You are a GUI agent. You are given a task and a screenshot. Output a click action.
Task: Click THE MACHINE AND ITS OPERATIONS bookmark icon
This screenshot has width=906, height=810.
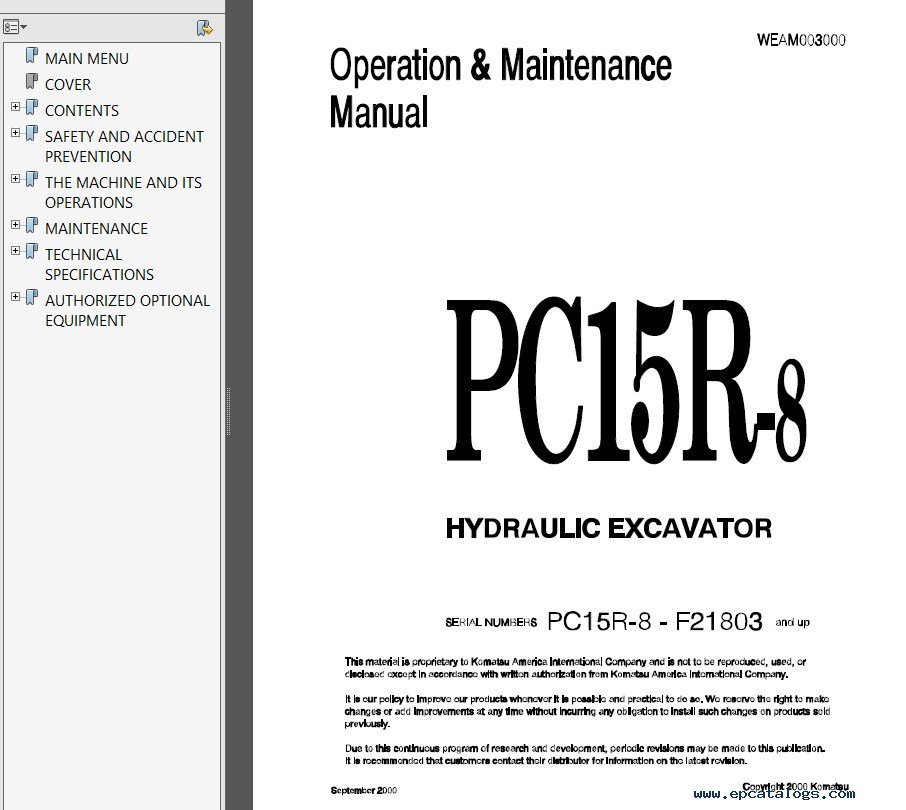coord(32,180)
